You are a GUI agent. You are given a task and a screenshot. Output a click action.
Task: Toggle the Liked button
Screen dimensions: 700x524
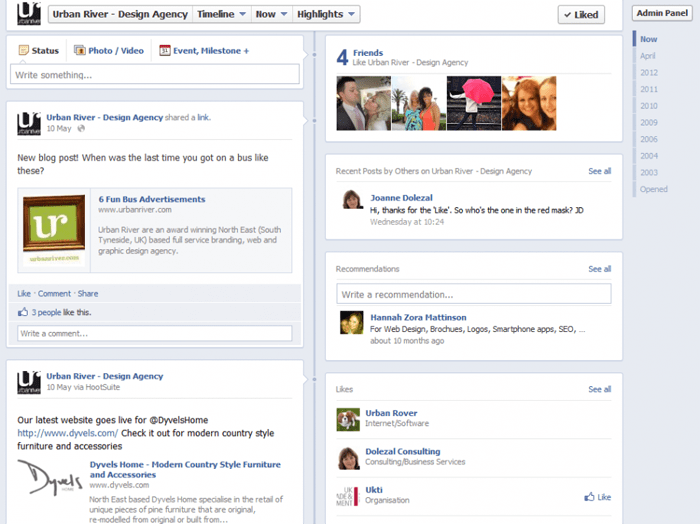point(581,15)
